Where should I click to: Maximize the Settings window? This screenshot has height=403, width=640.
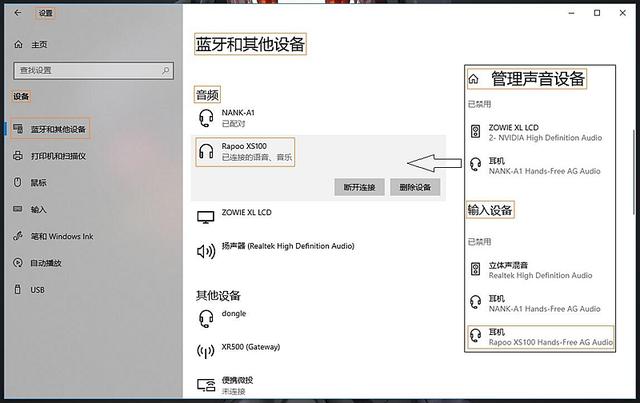coord(597,13)
